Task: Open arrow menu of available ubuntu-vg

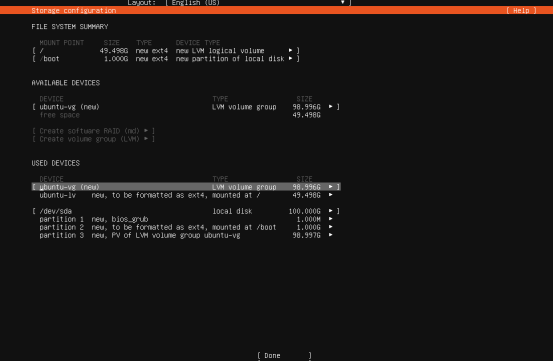Action: pos(331,107)
